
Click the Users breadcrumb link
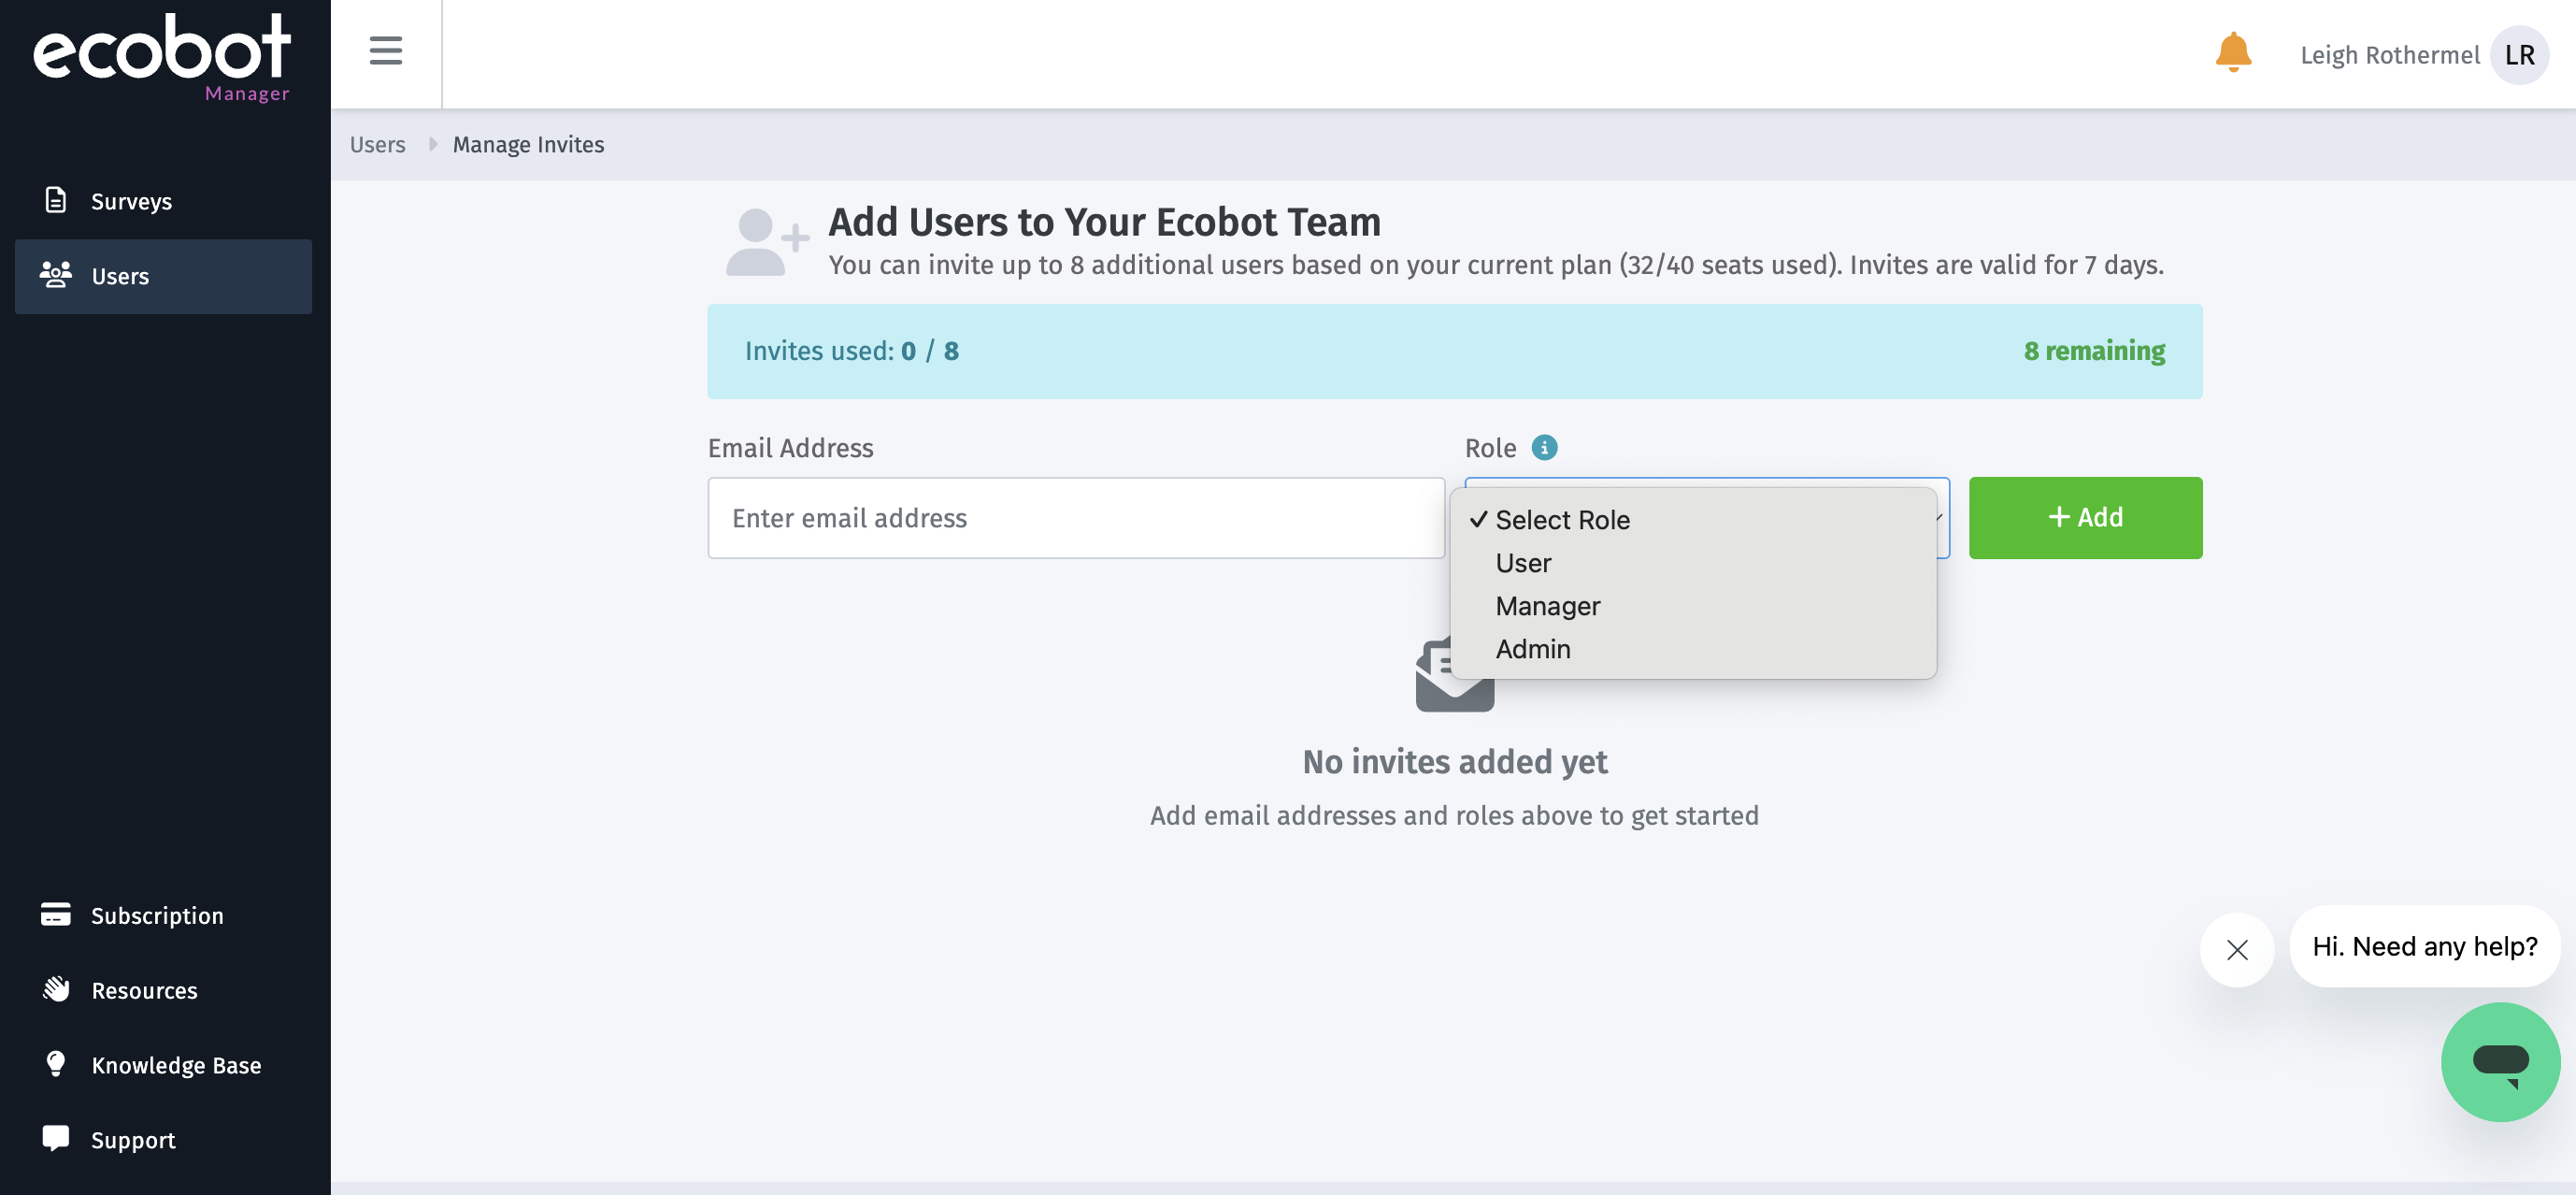(377, 145)
